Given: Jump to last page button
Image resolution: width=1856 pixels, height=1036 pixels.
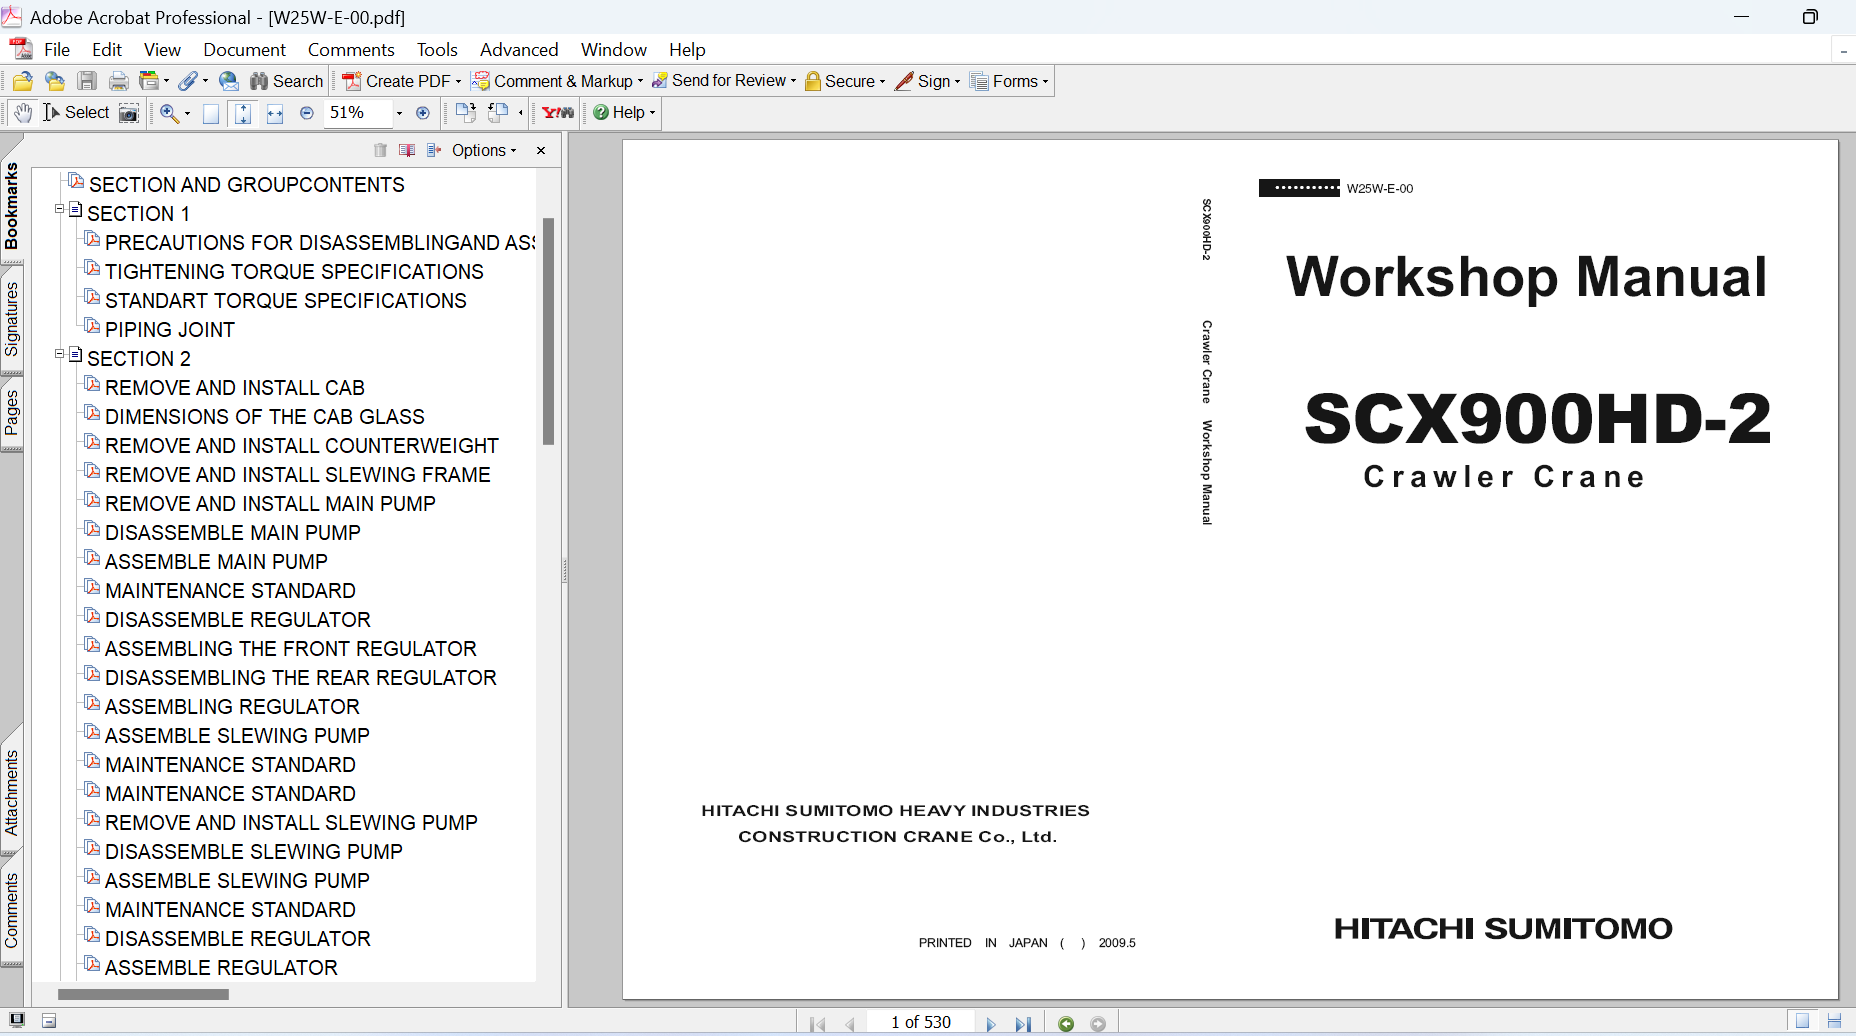Looking at the screenshot, I should [1023, 1023].
